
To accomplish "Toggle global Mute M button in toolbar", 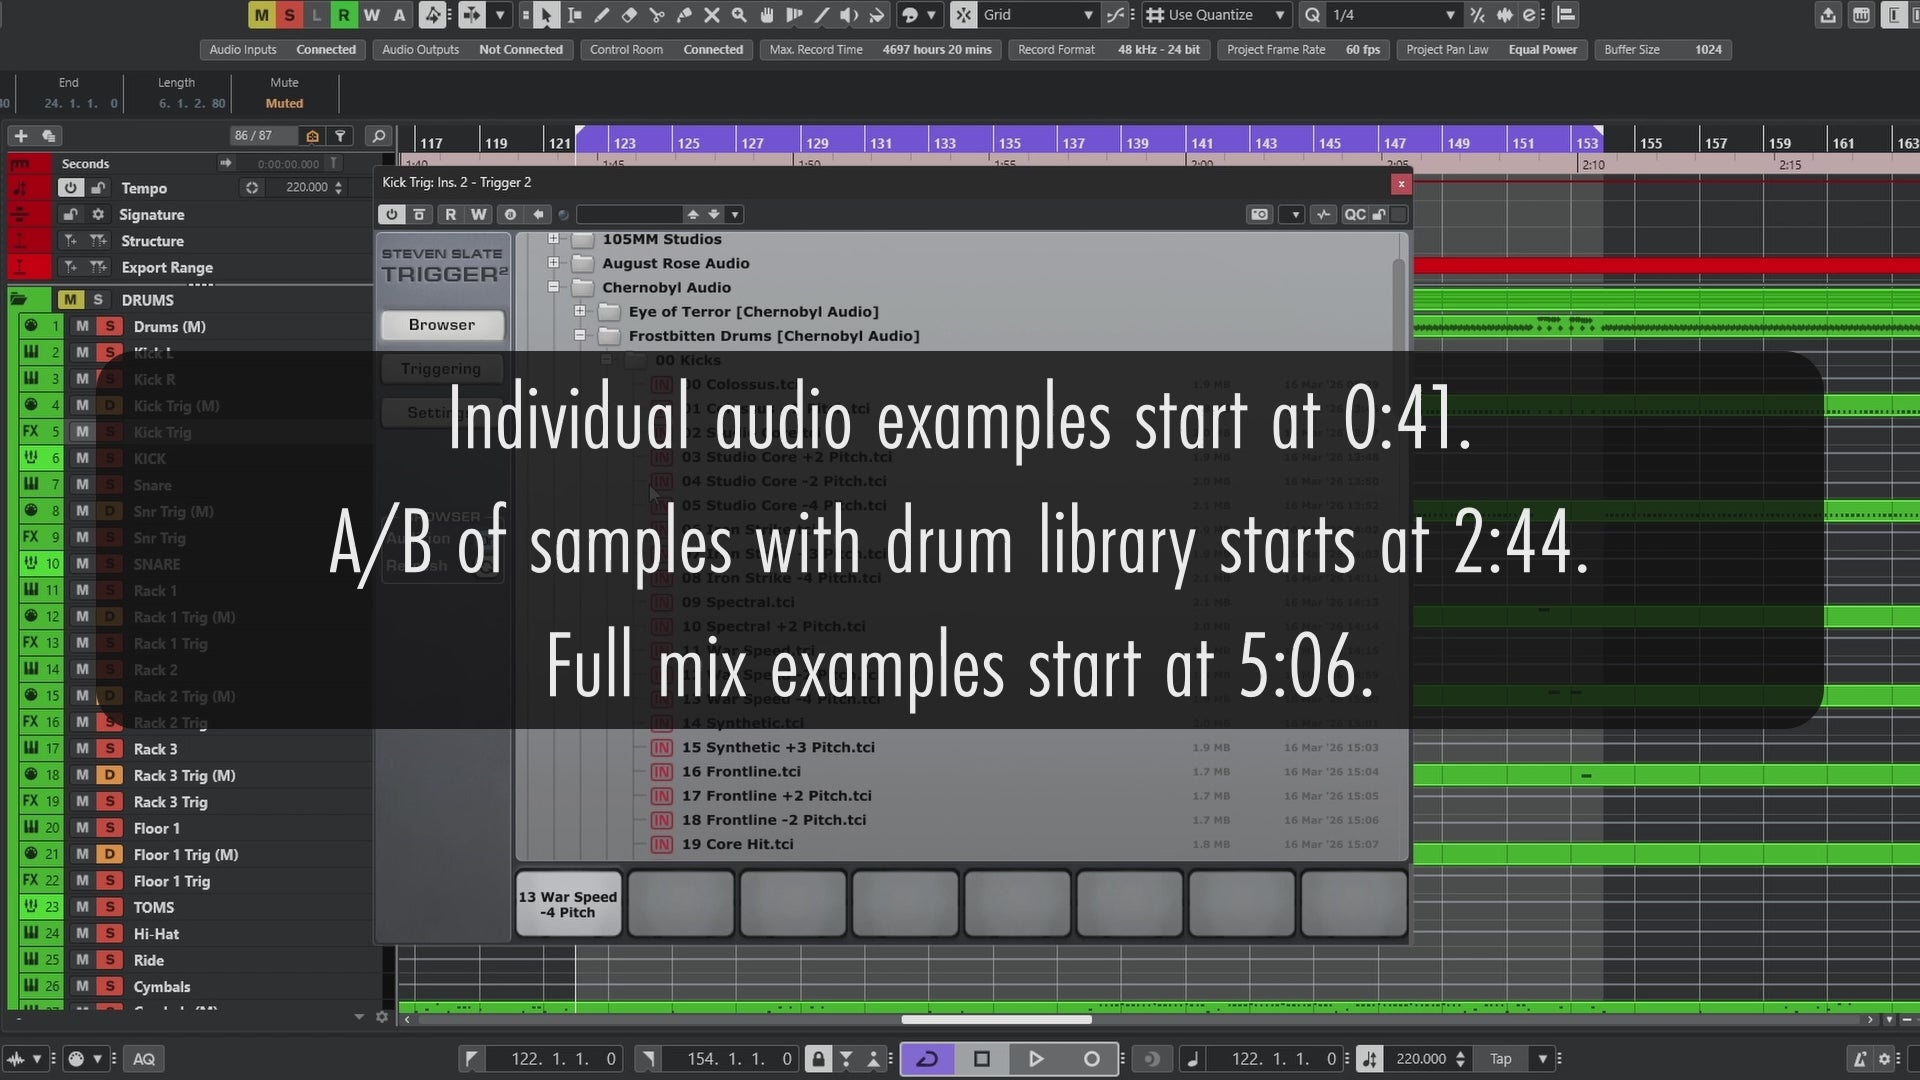I will (261, 15).
